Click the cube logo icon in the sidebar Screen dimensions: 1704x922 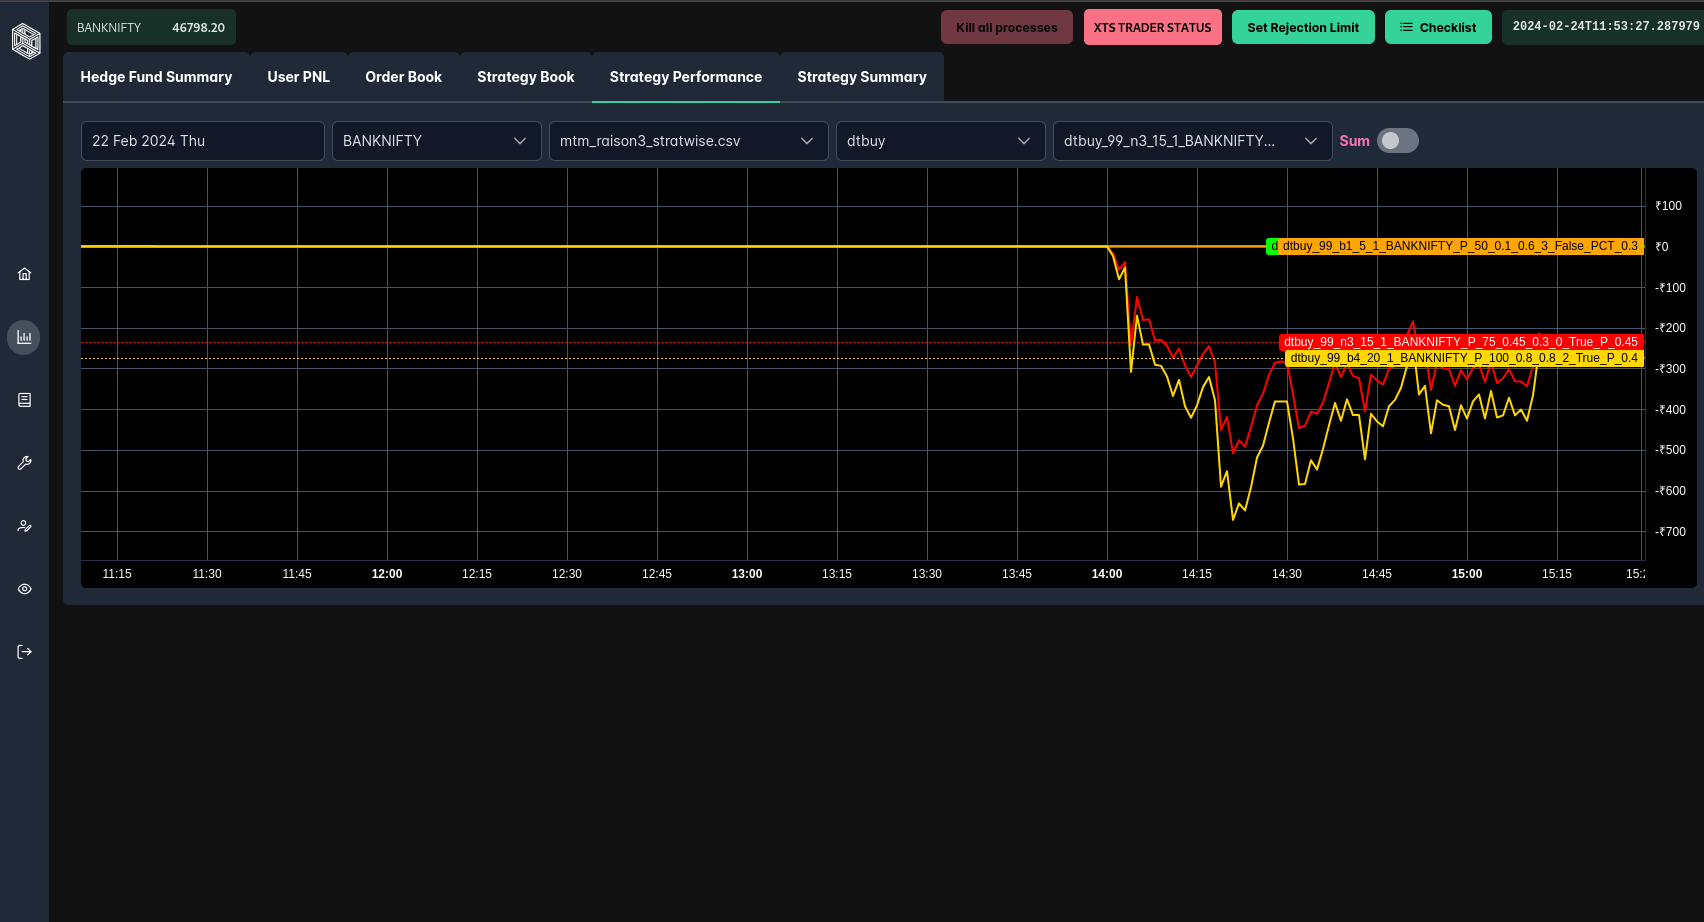tap(25, 41)
